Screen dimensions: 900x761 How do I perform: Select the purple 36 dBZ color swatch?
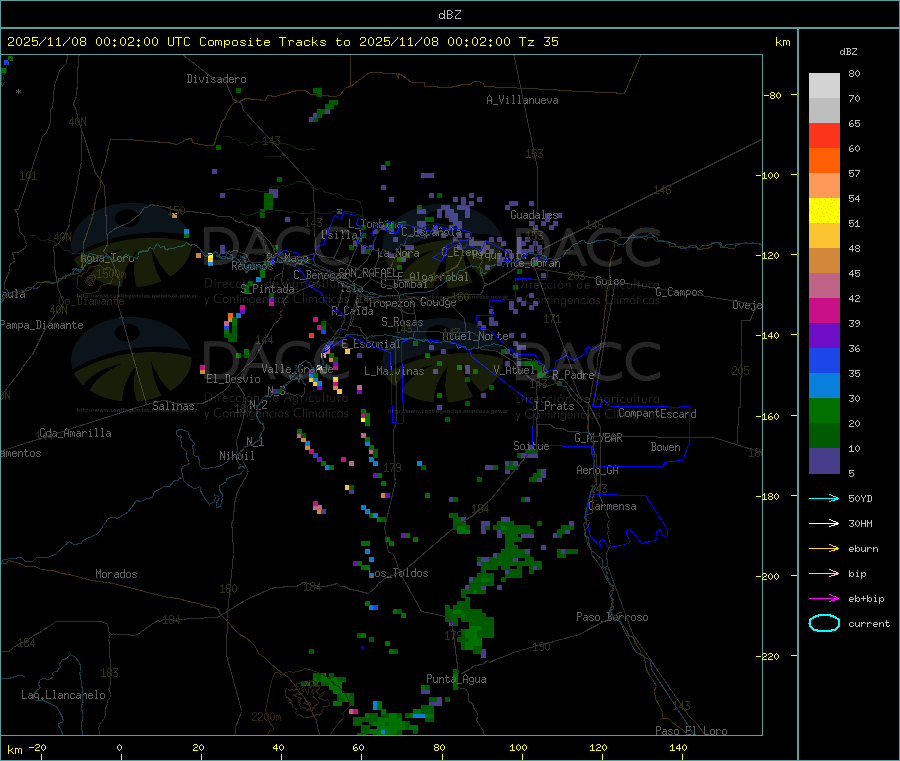824,336
